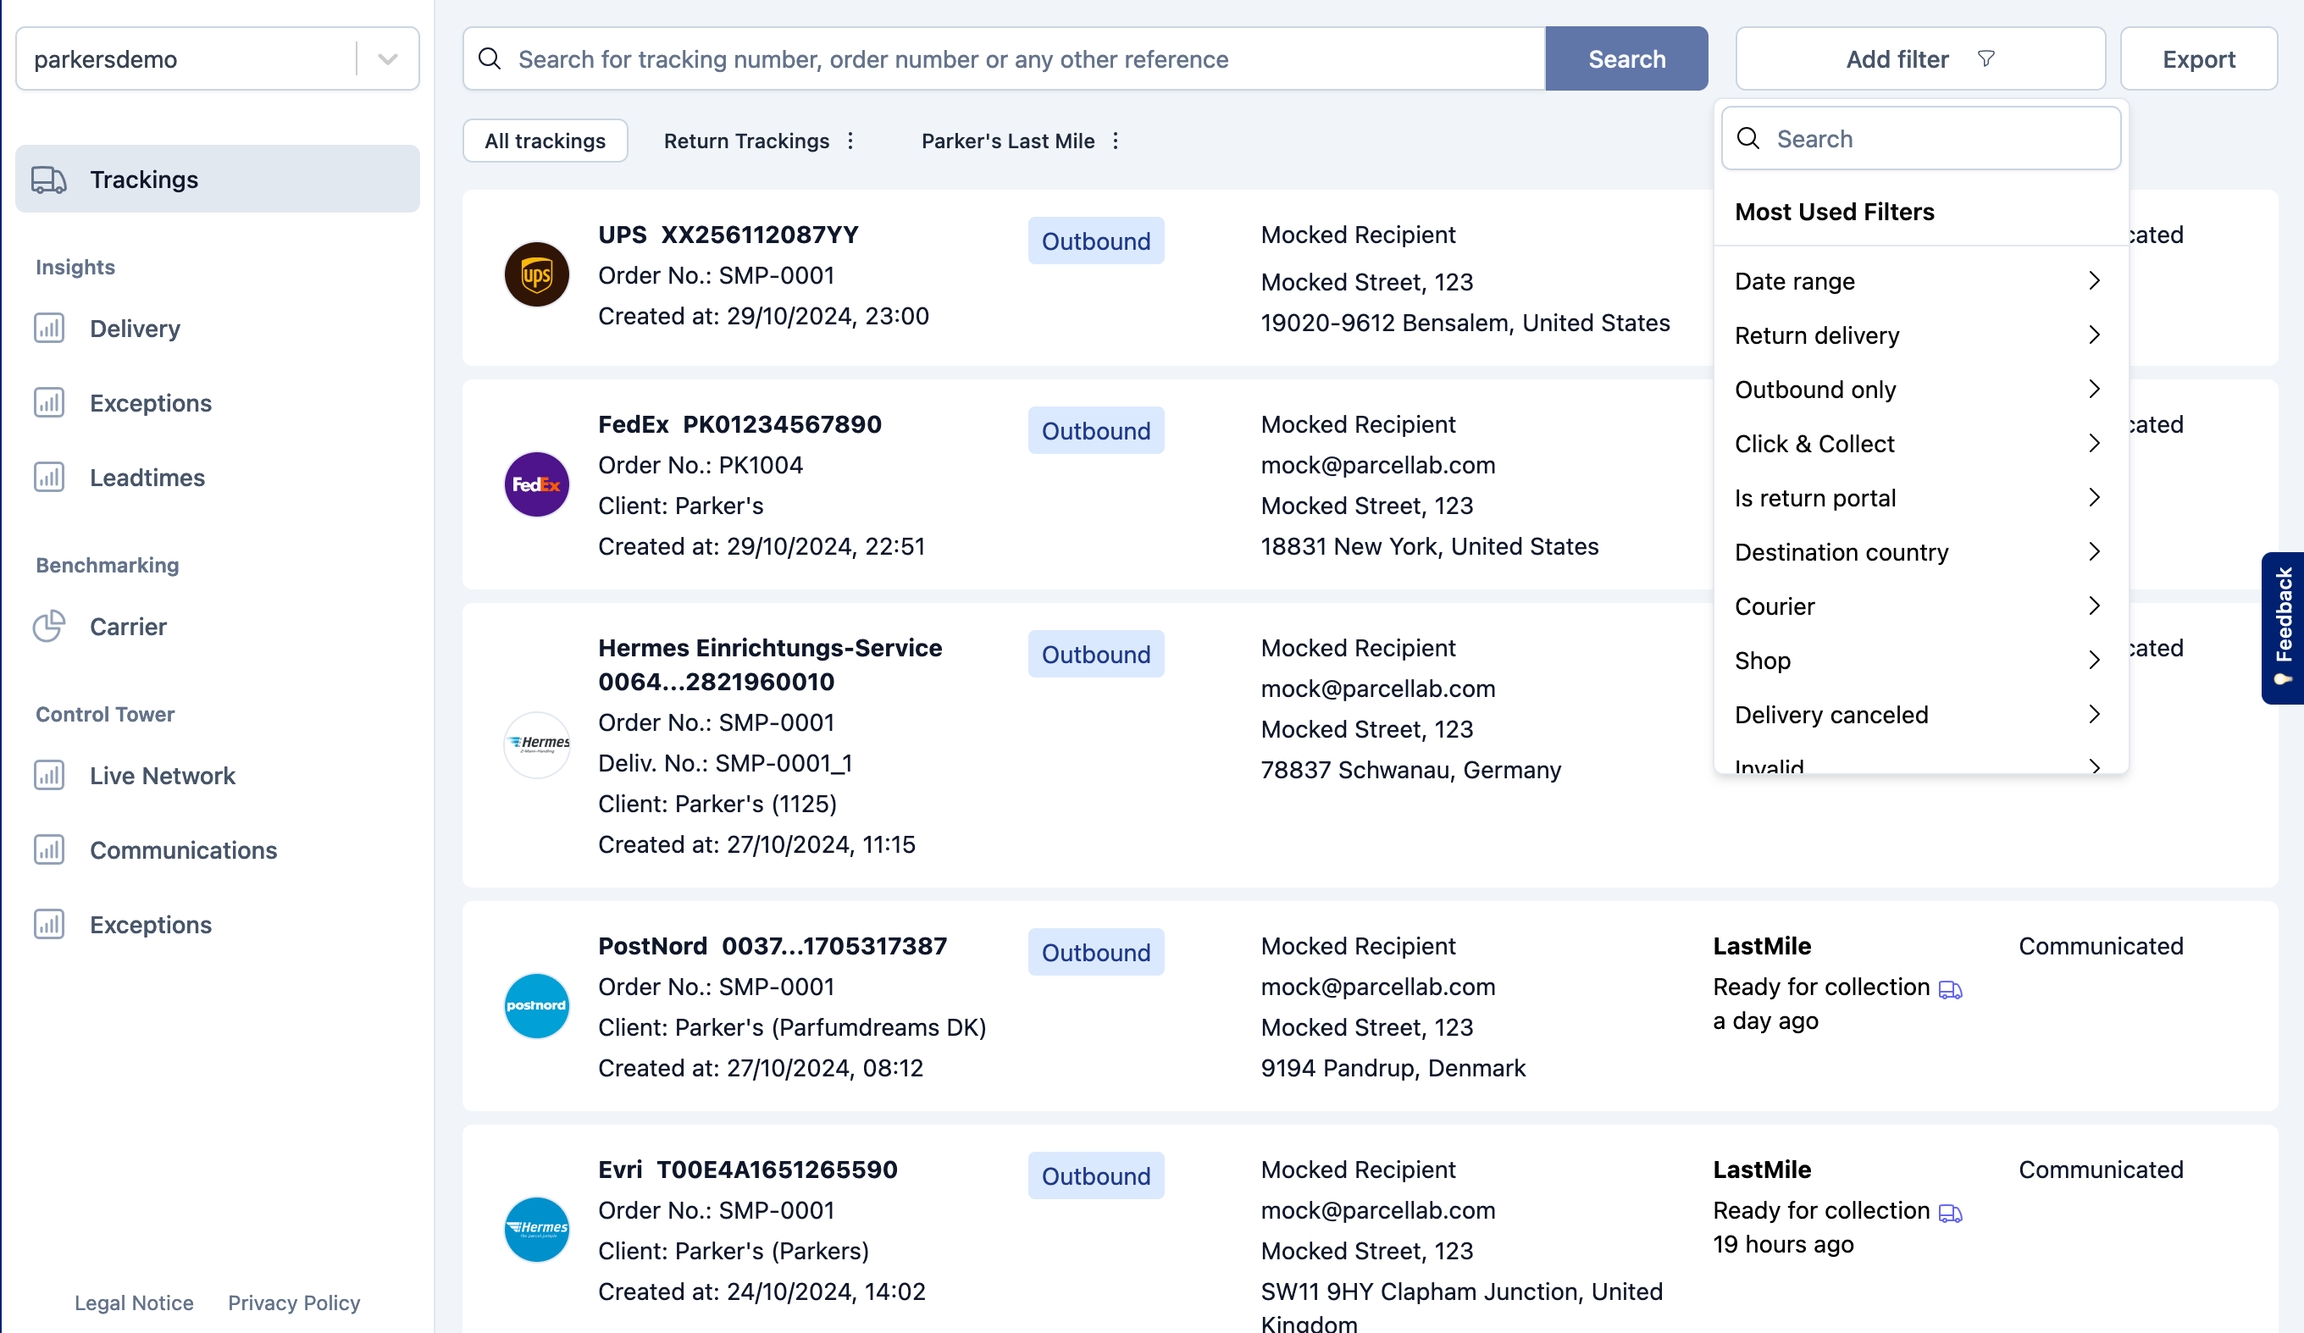Screen dimensions: 2304x1333
Task: Click the FedEx carrier logo
Action: pos(536,484)
